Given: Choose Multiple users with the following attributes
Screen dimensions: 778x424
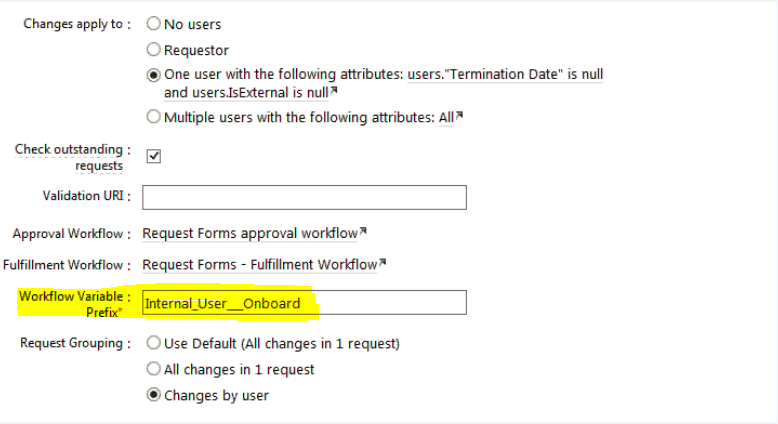Looking at the screenshot, I should click(153, 117).
